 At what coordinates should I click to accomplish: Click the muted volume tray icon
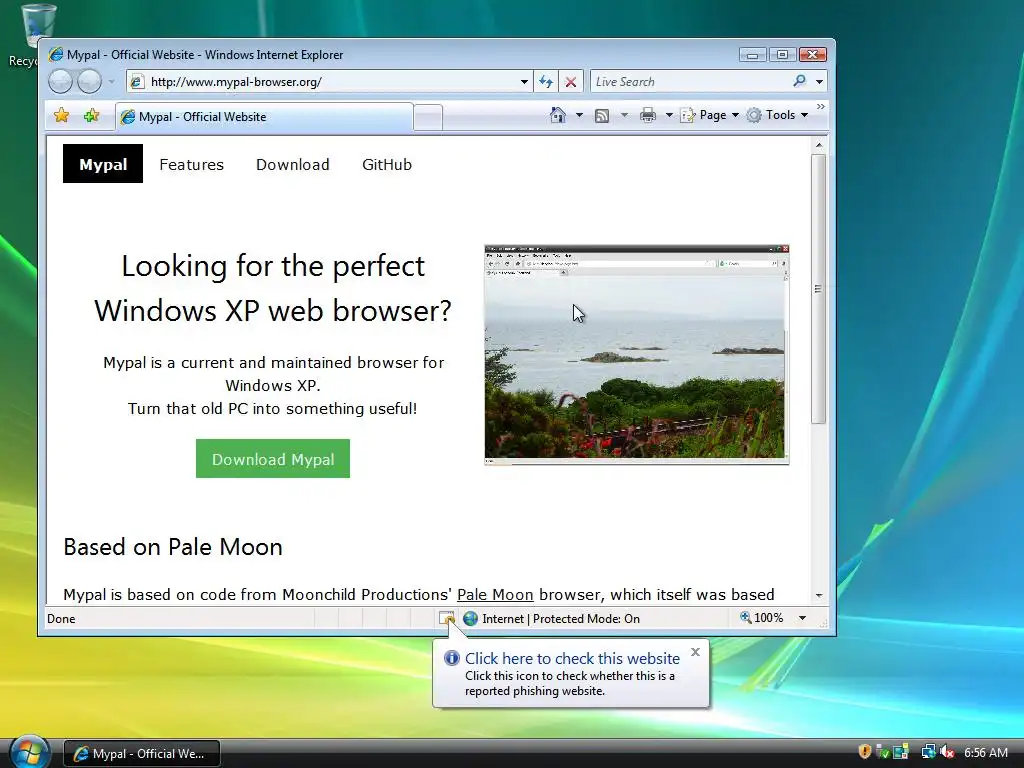point(947,752)
